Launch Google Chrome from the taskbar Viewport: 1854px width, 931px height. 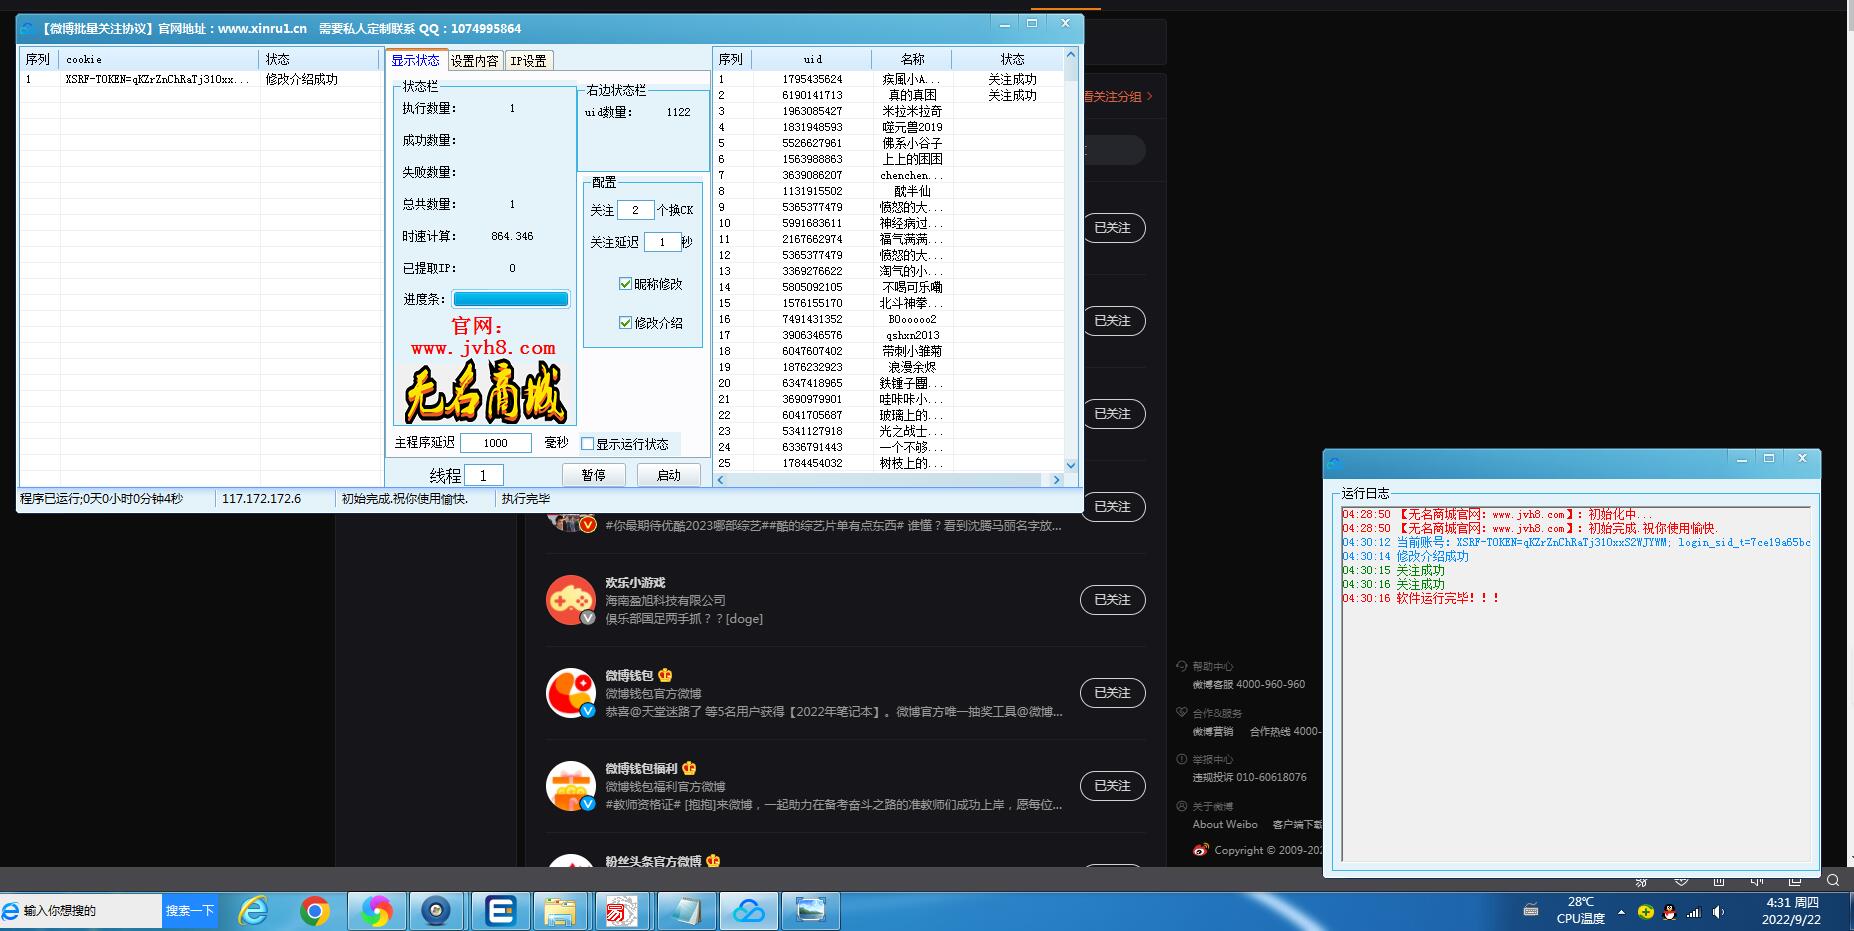coord(315,911)
